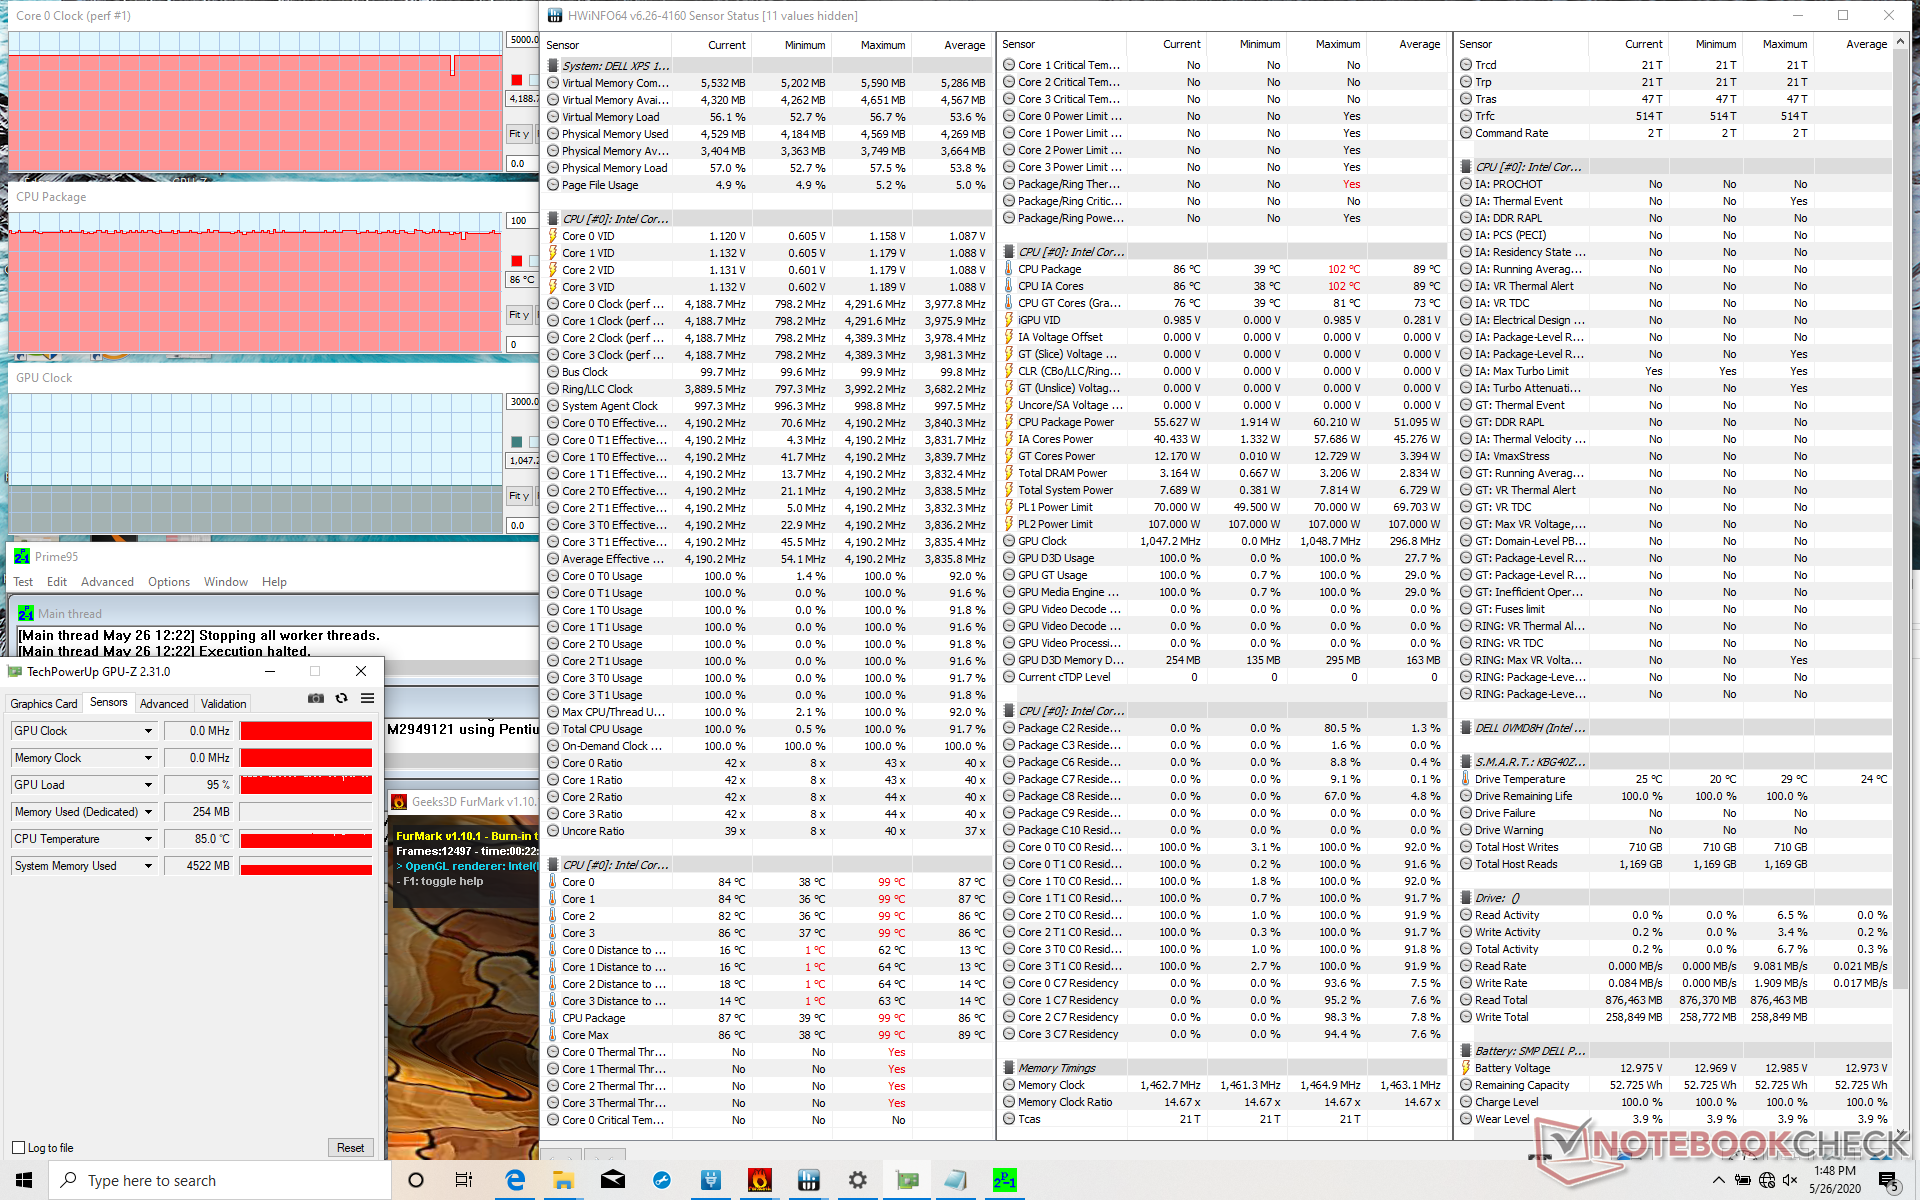Click Fit y in GPU Clock graph
Screen dimensions: 1920x1200
[x=519, y=496]
